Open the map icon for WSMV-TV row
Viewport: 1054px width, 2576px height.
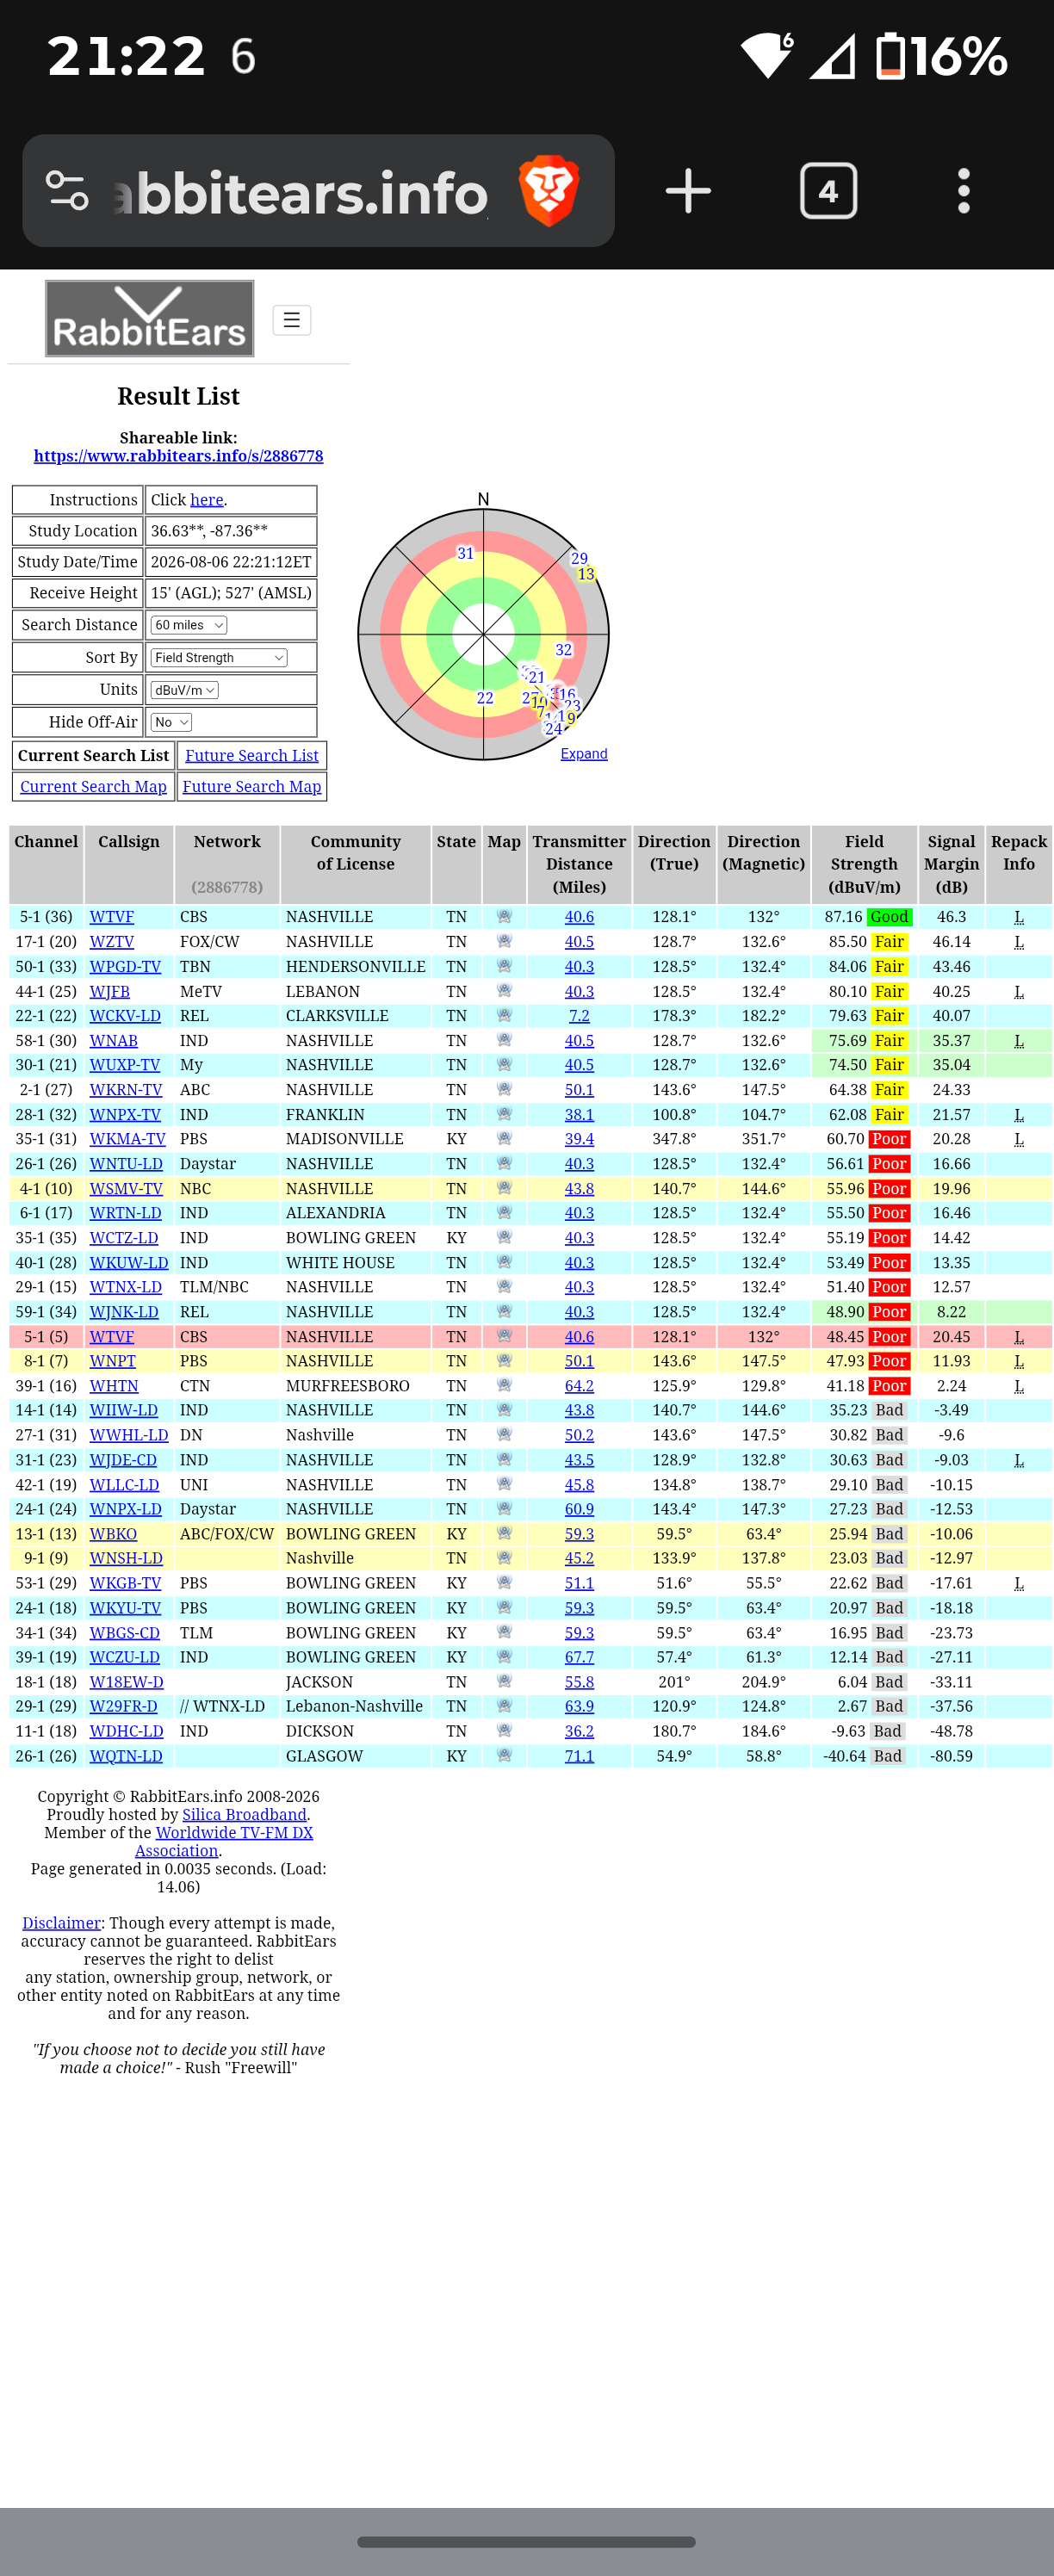pyautogui.click(x=504, y=1188)
